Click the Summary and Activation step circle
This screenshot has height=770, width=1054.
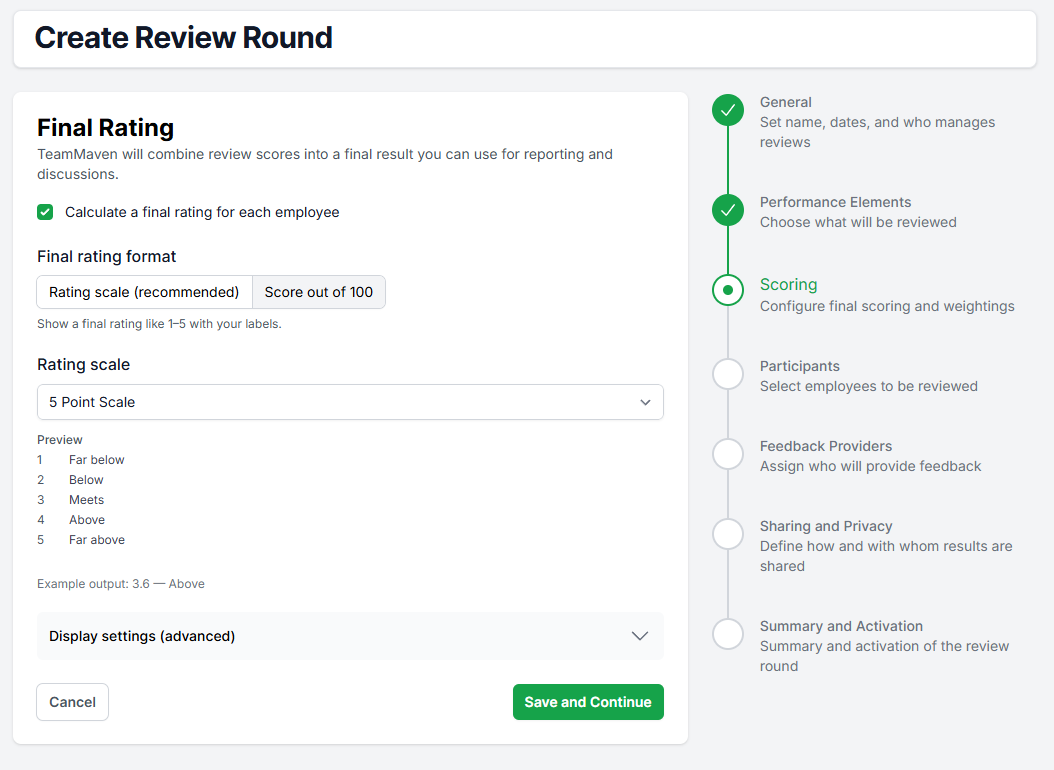pyautogui.click(x=728, y=634)
